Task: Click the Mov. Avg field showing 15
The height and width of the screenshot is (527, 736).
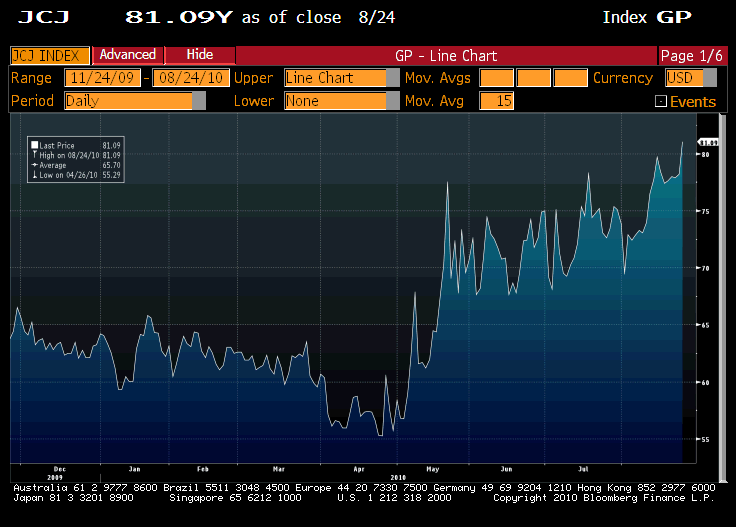Action: point(497,100)
